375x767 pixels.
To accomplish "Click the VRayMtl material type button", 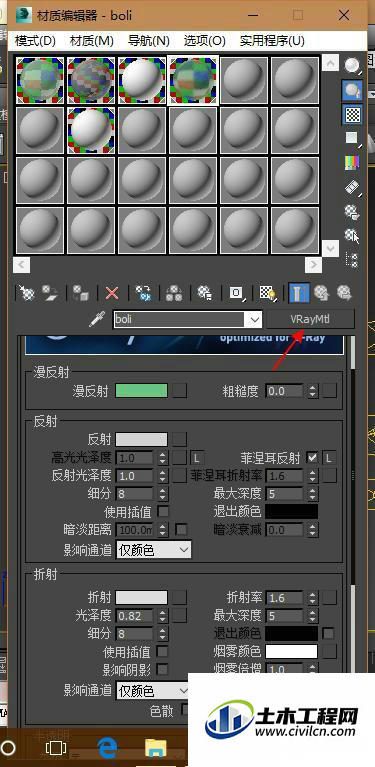I will (310, 319).
